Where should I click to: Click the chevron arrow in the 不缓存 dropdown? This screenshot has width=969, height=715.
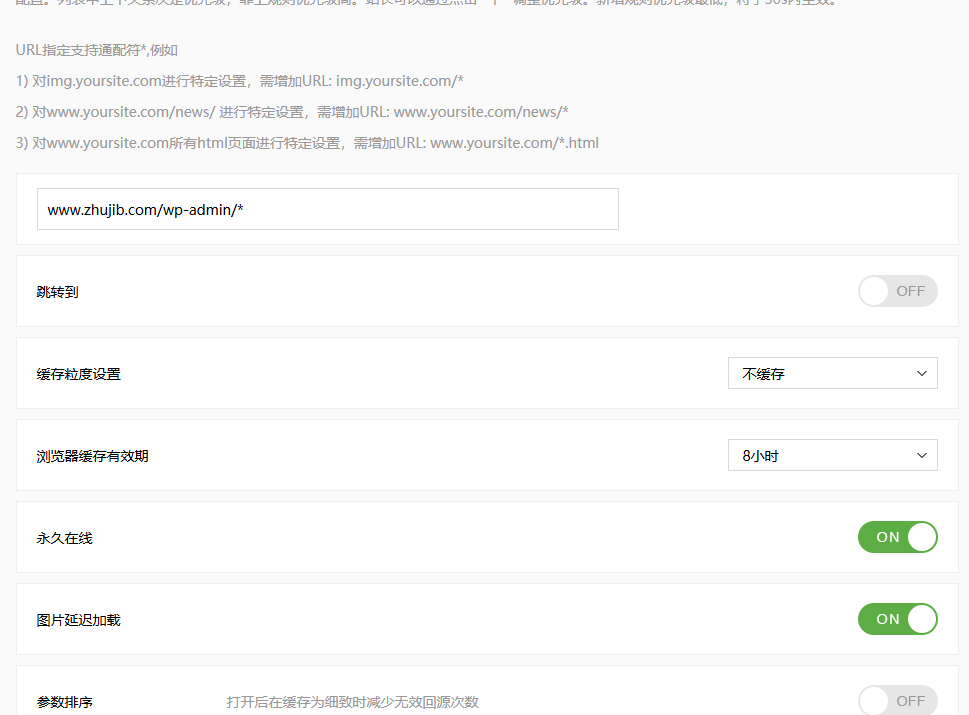pos(921,373)
